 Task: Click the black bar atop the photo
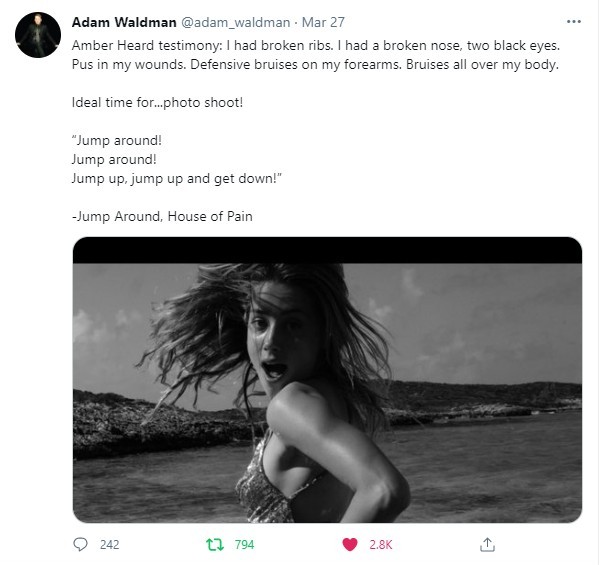coord(327,250)
